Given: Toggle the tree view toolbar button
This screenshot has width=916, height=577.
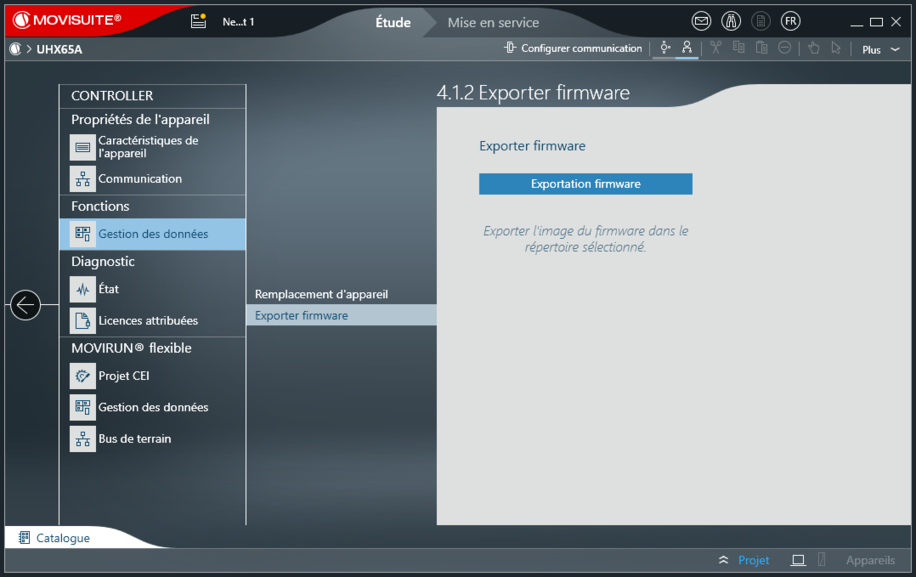Looking at the screenshot, I should pos(687,48).
